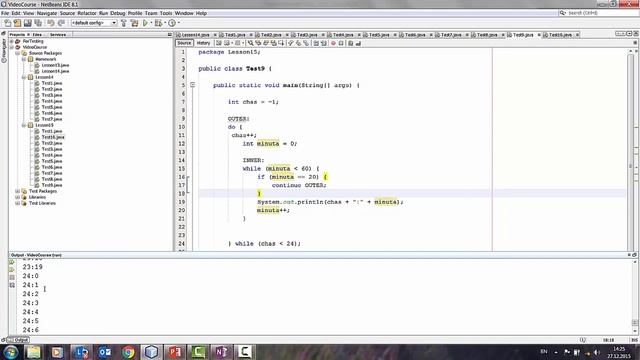Click the Undo toolbar icon
Viewport: 640px width, 360px height.
pos(51,23)
